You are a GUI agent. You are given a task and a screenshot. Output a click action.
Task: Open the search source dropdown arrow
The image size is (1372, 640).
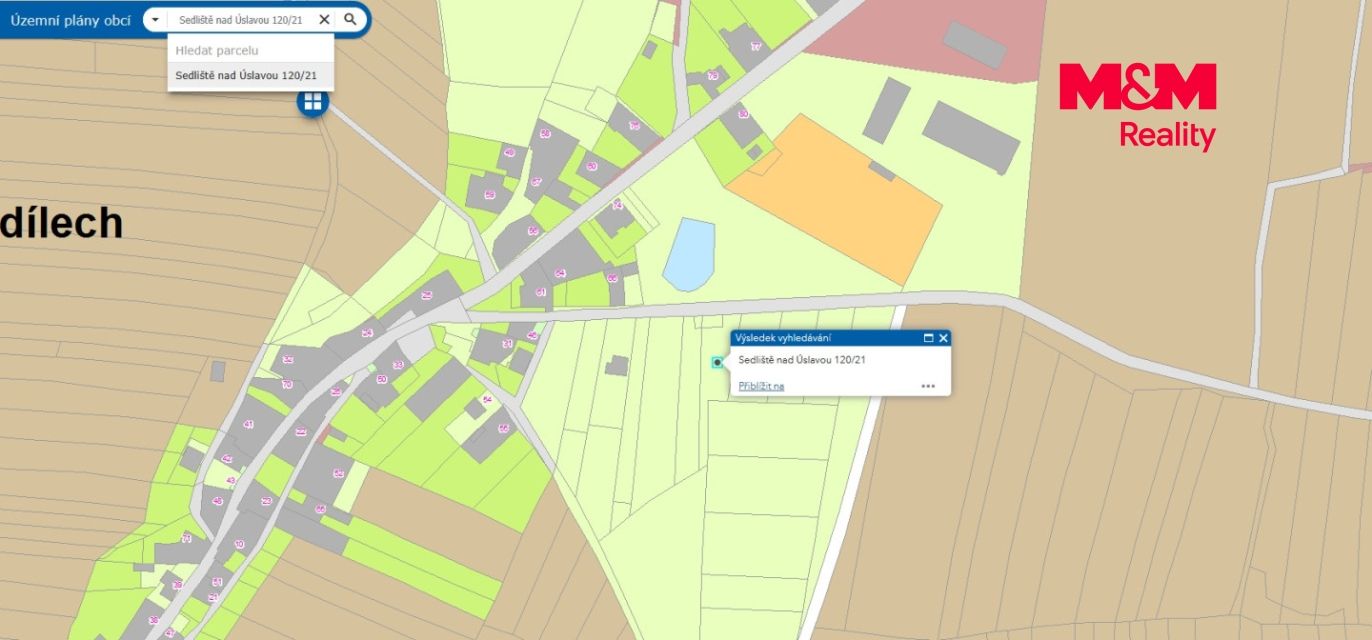[155, 19]
